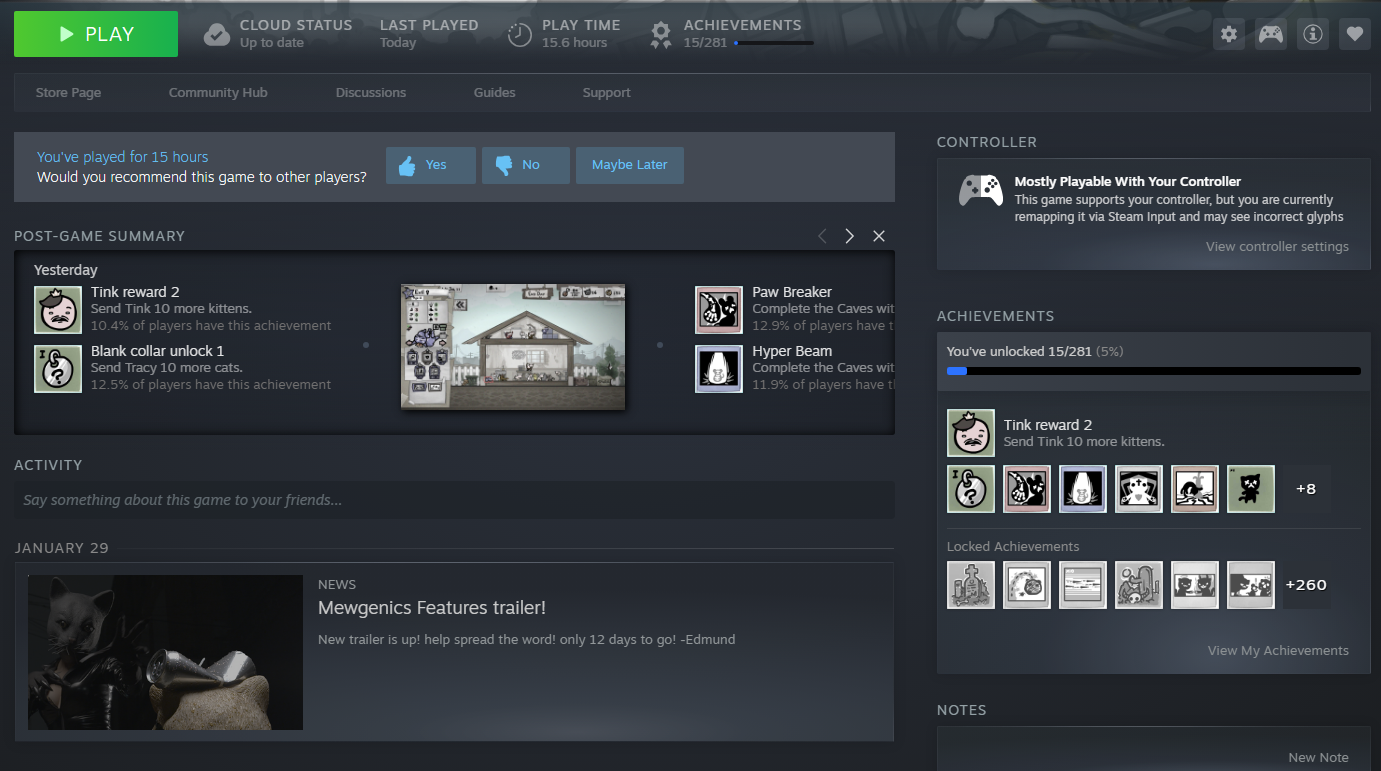Open the Discussions tab
Image resolution: width=1381 pixels, height=771 pixels.
tap(371, 93)
